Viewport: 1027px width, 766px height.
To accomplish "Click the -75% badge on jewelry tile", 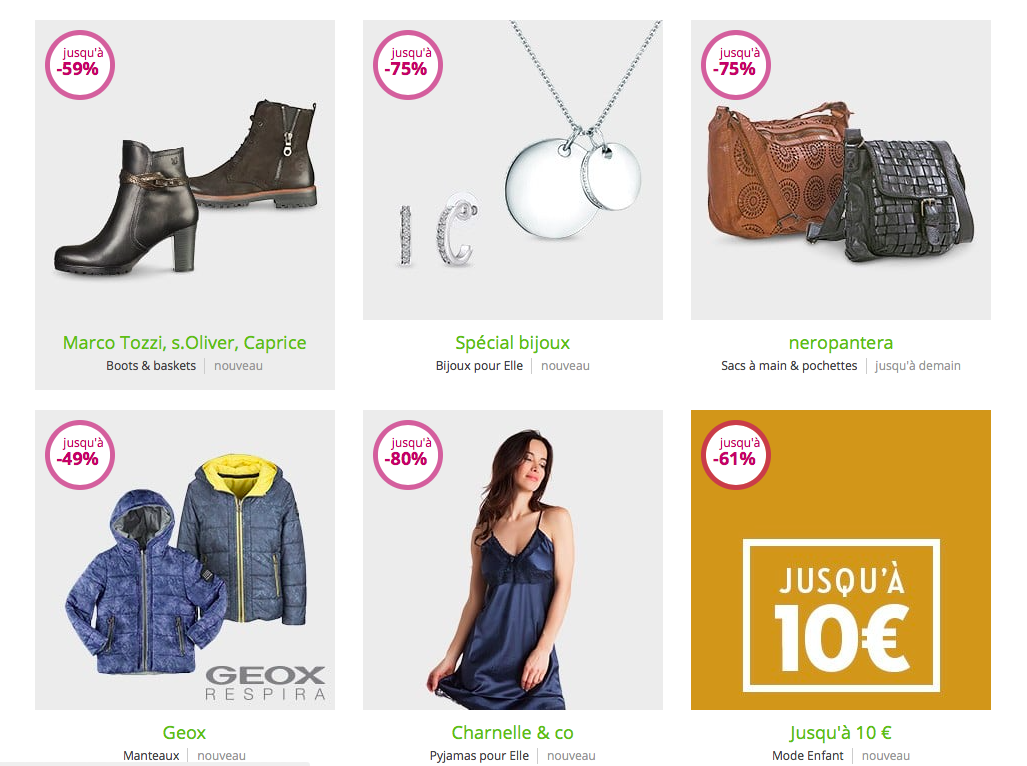I will [408, 65].
